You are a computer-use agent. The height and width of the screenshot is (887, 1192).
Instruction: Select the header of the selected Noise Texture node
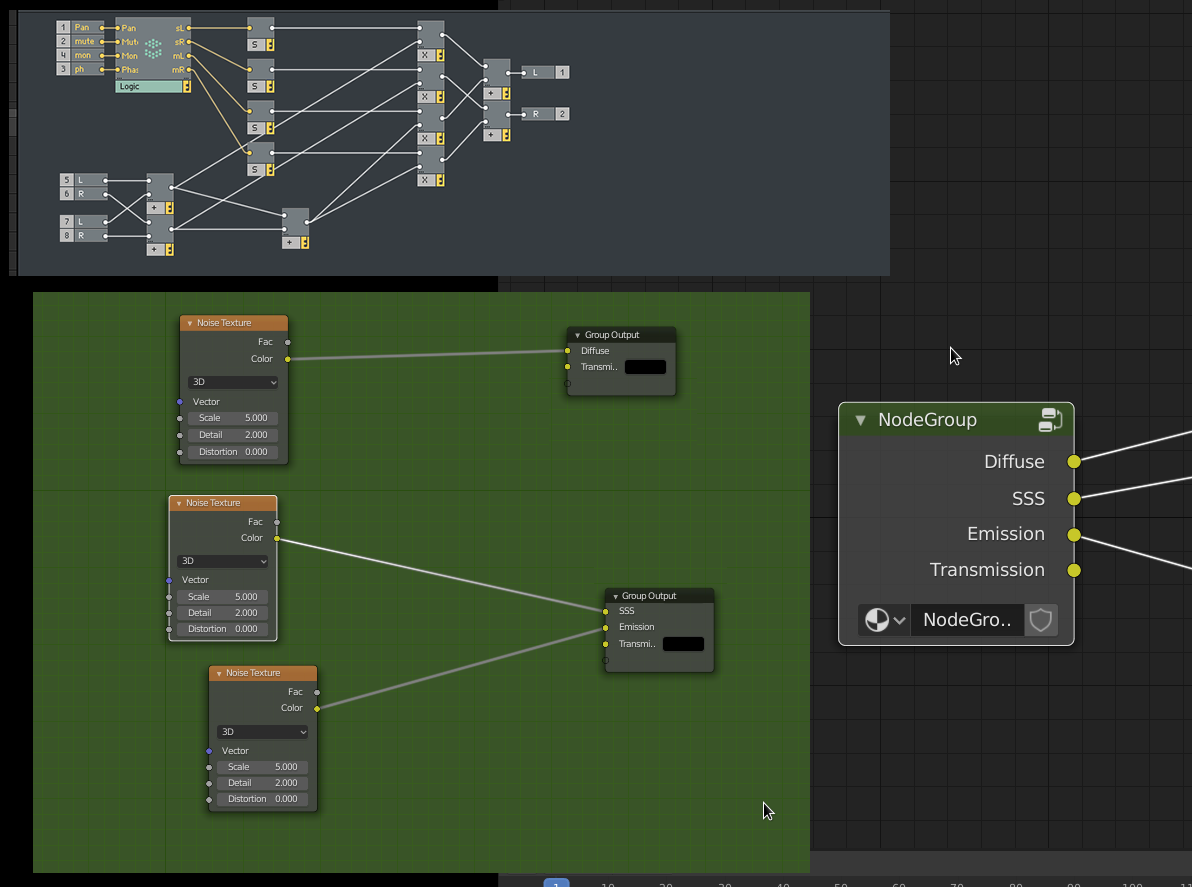[223, 503]
